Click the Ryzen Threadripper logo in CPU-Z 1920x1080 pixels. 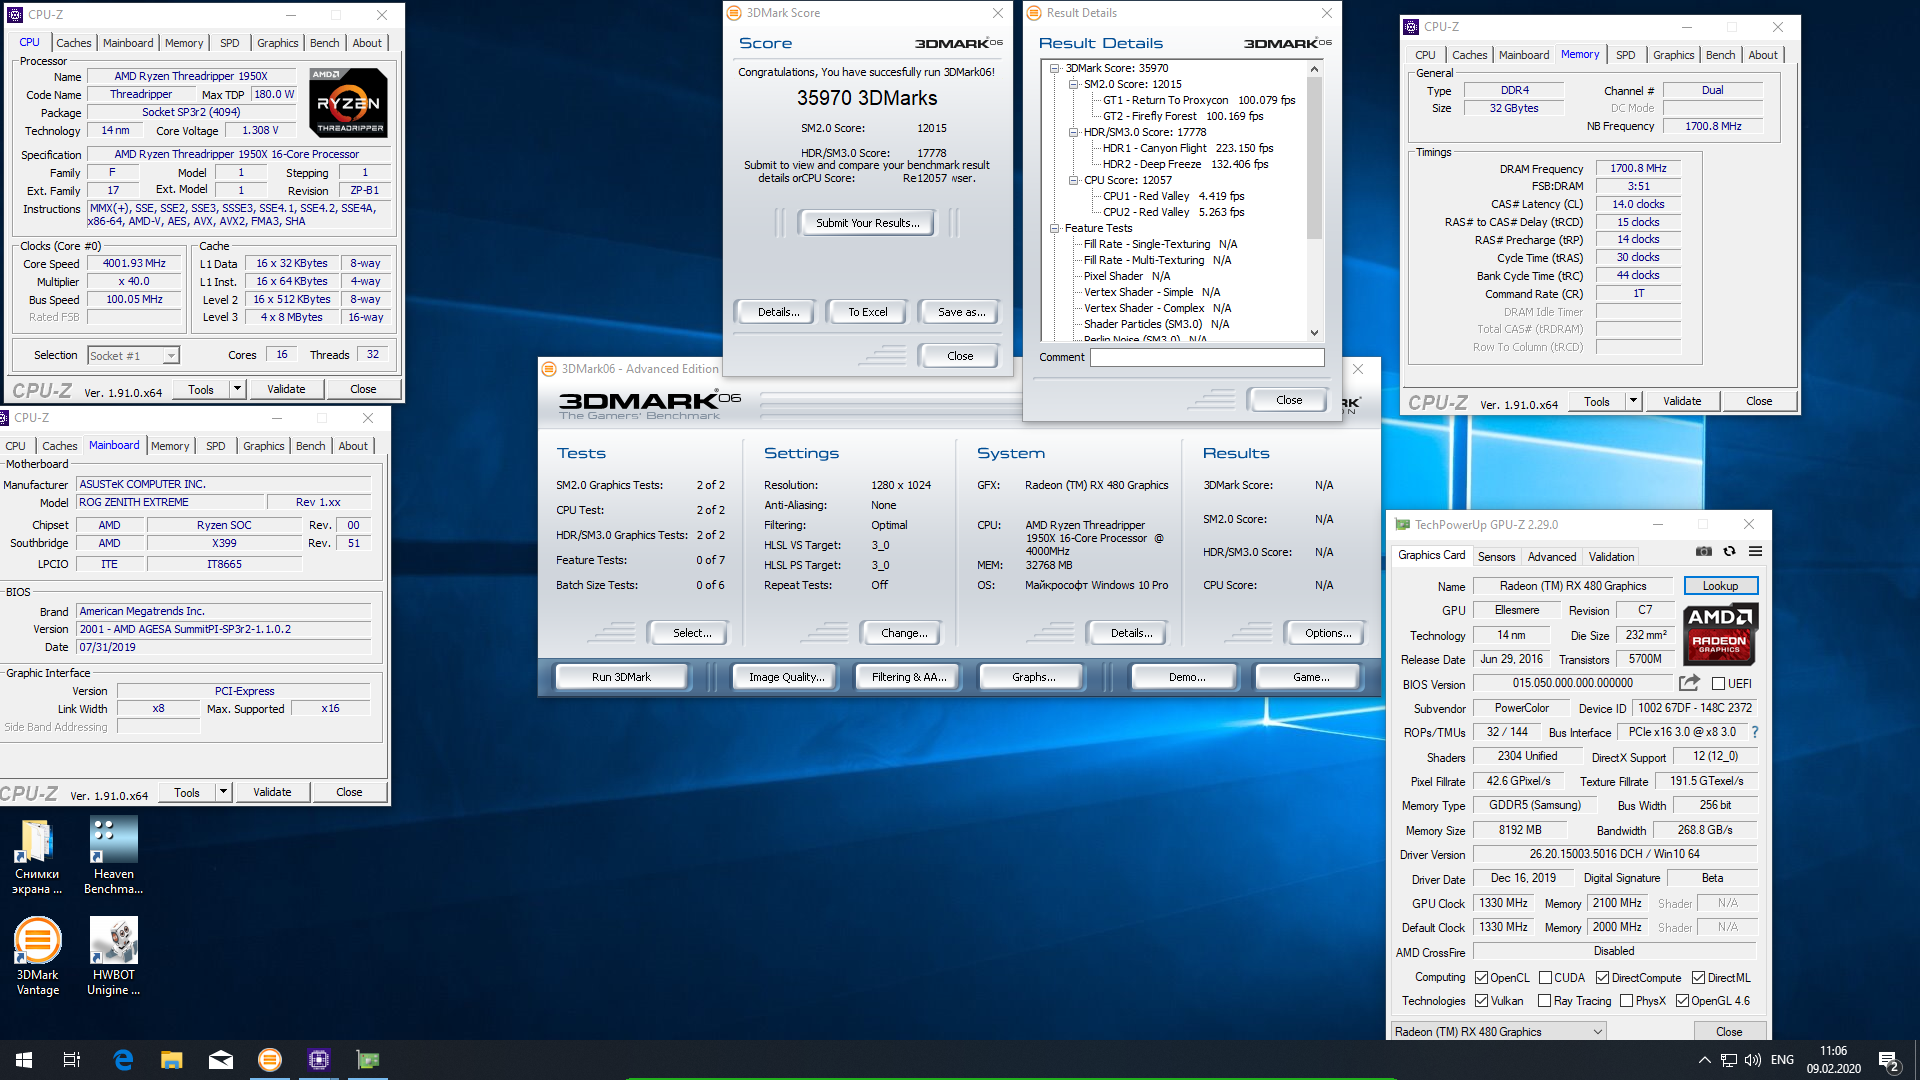pos(347,102)
